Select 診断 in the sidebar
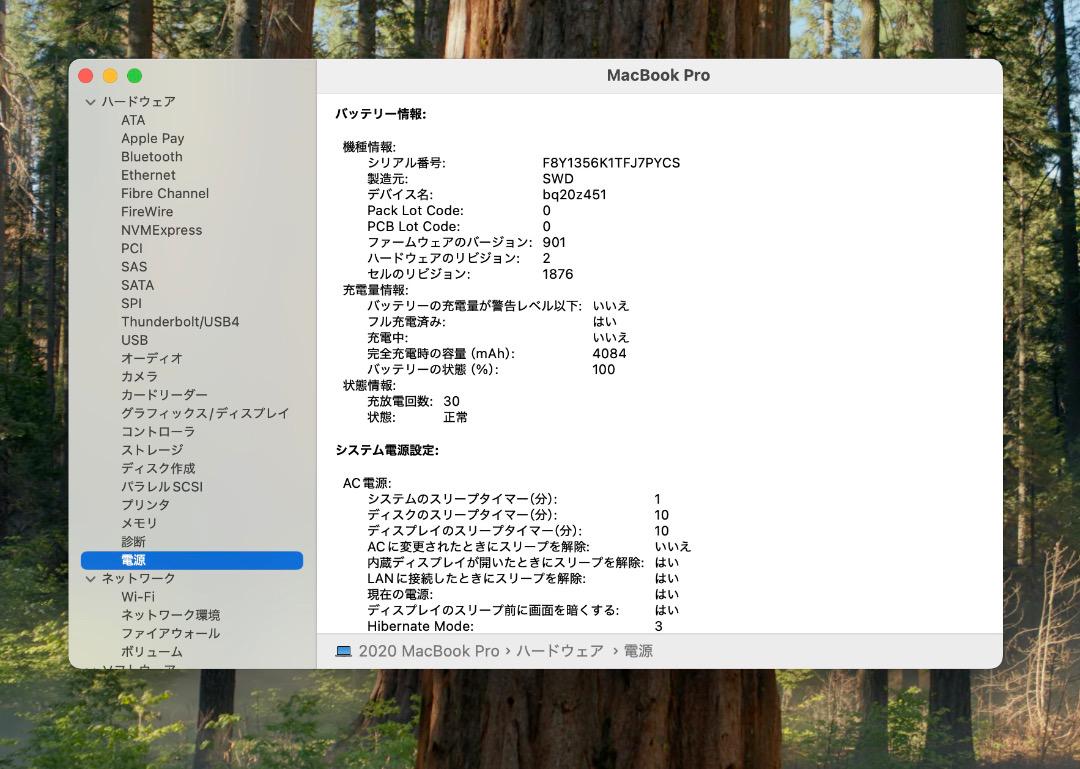This screenshot has width=1080, height=769. click(133, 542)
